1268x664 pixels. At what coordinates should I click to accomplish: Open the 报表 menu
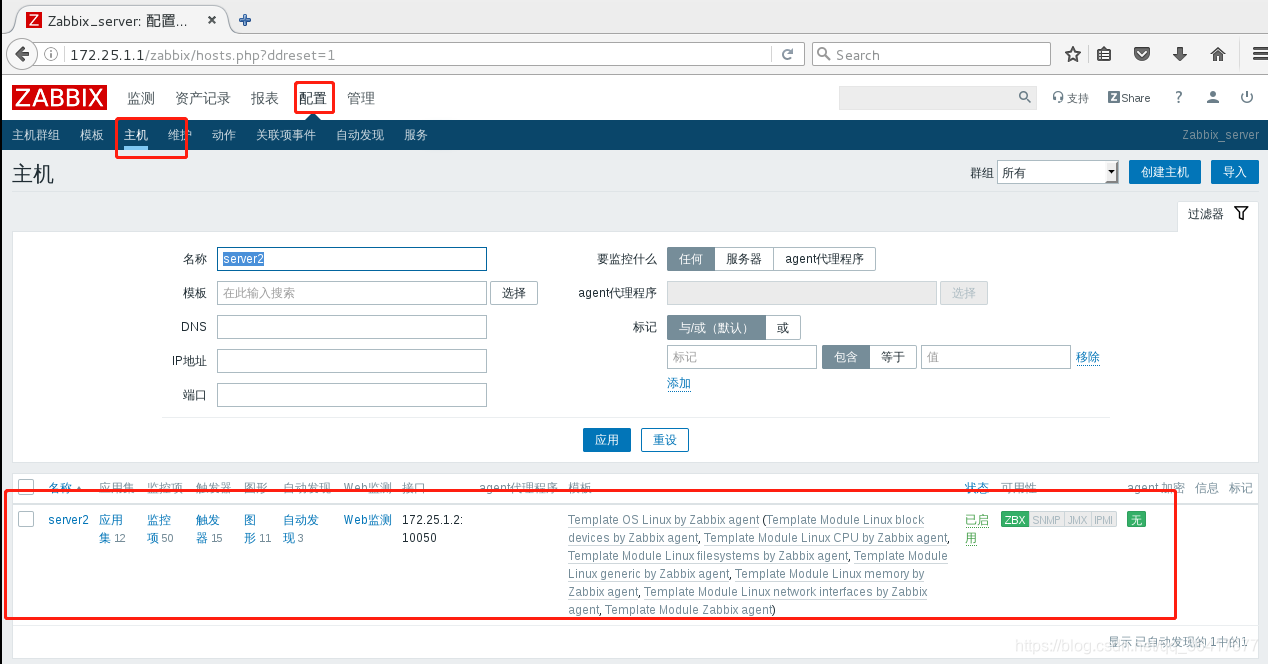[x=265, y=98]
